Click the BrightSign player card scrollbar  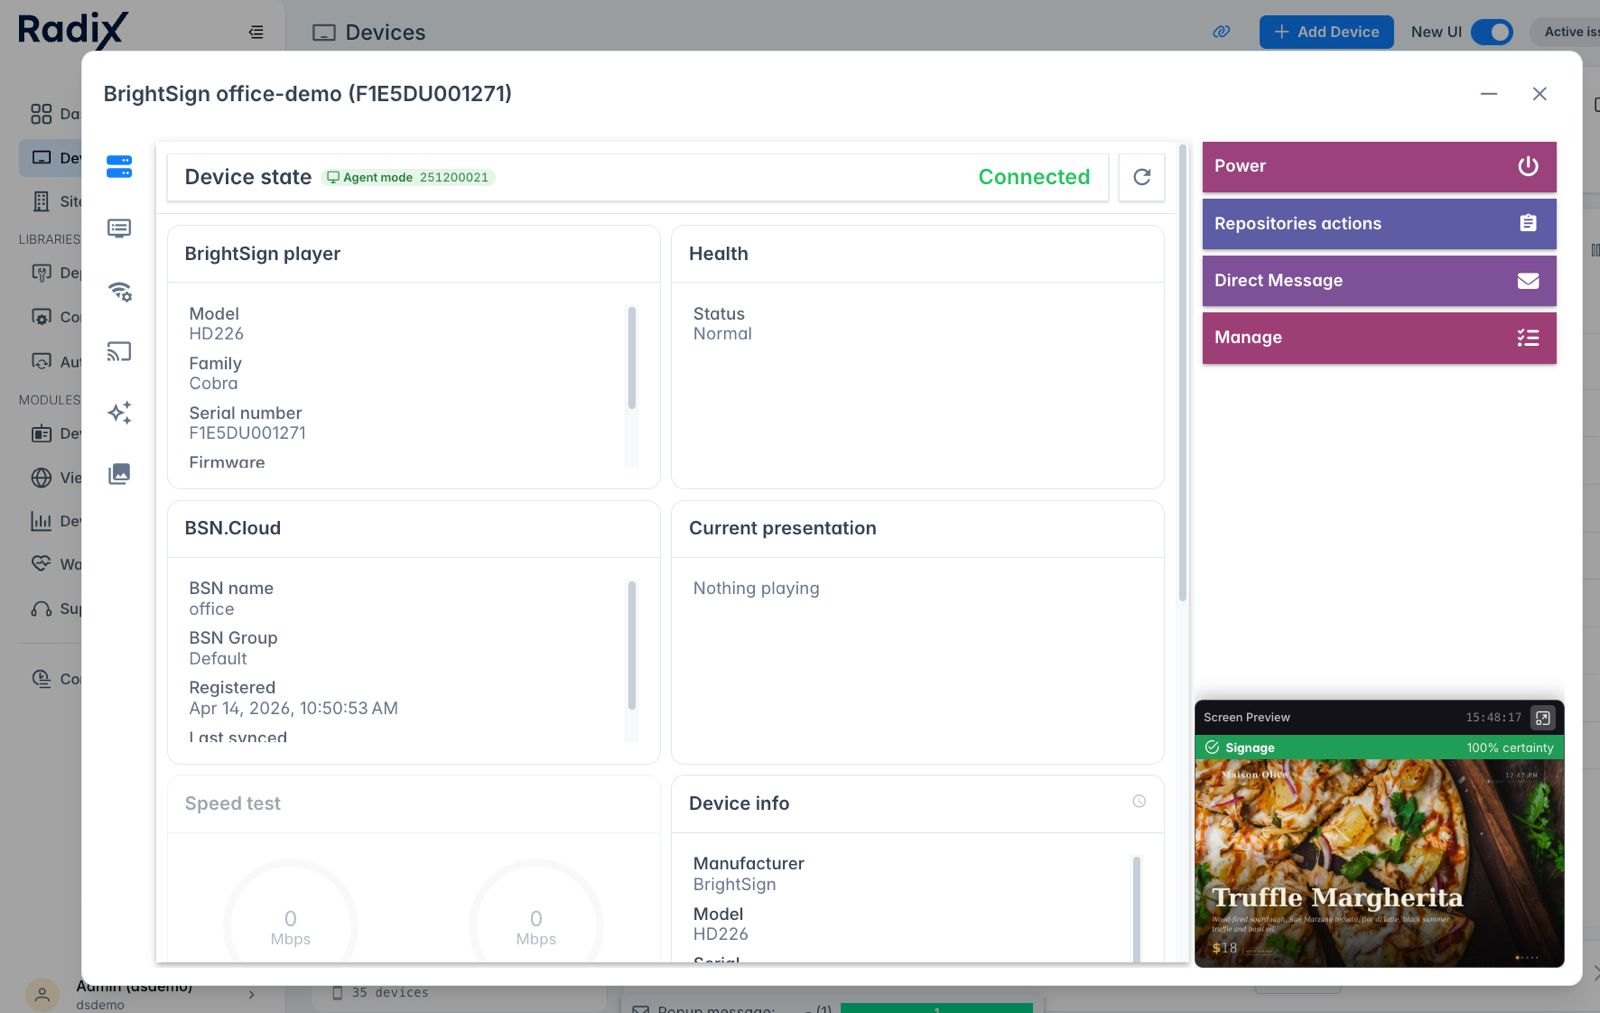click(631, 357)
